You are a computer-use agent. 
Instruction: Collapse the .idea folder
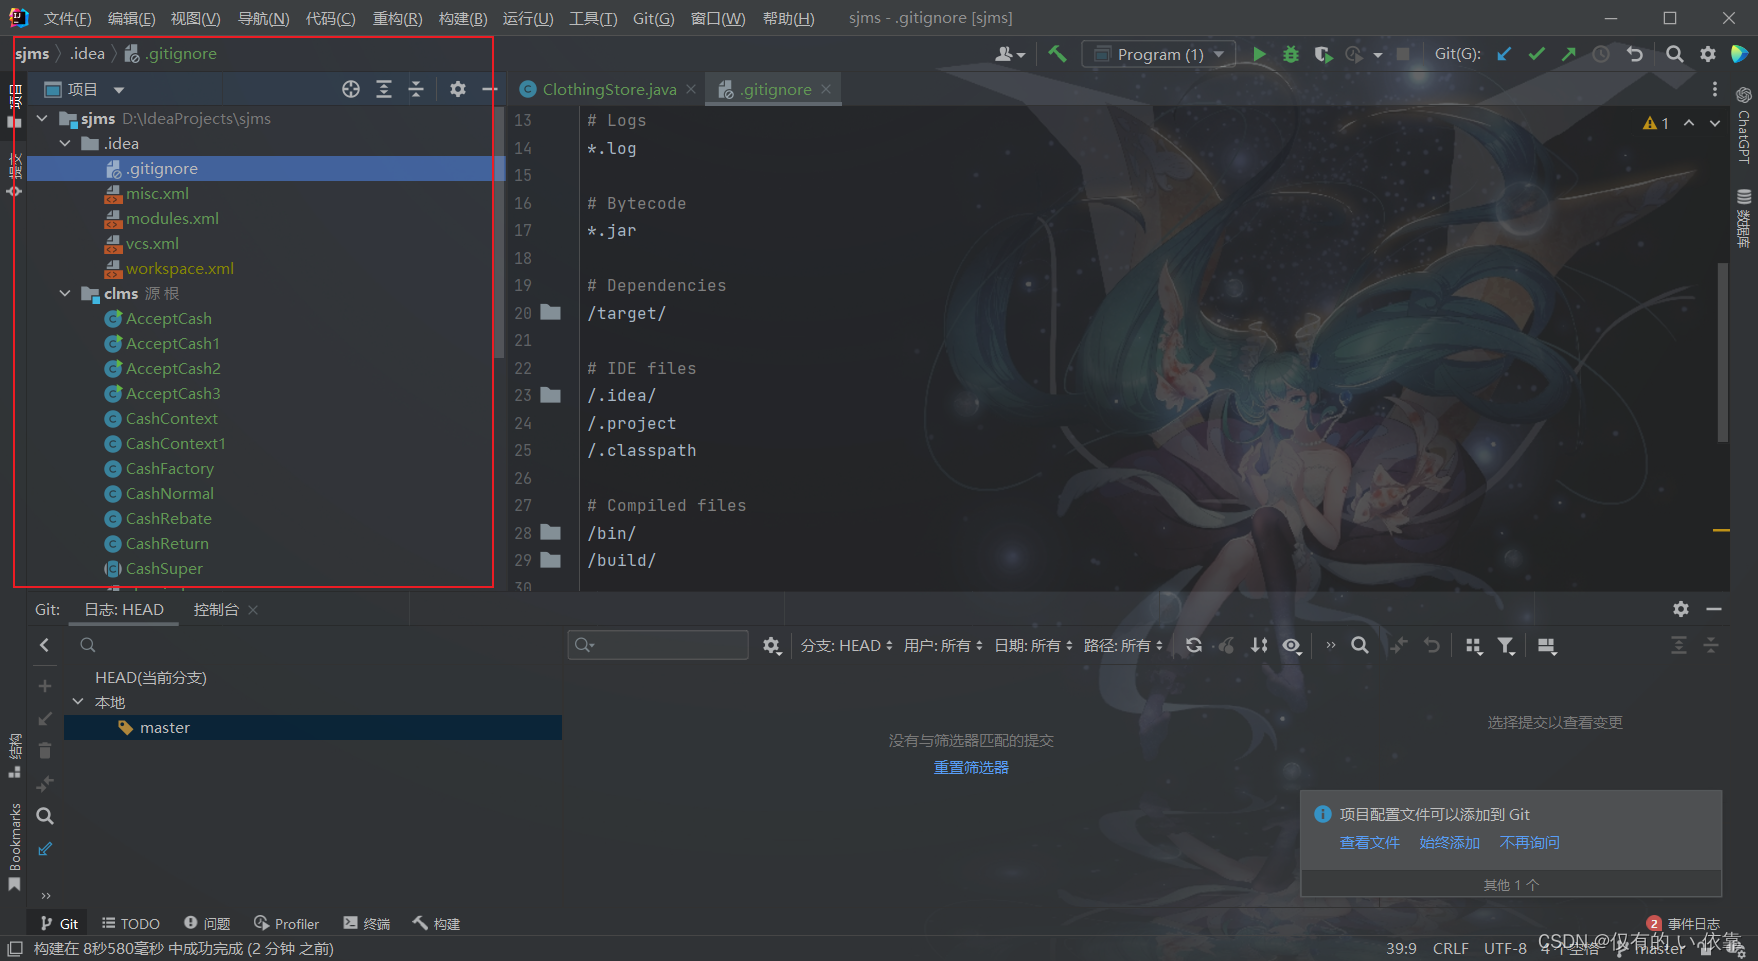click(66, 144)
